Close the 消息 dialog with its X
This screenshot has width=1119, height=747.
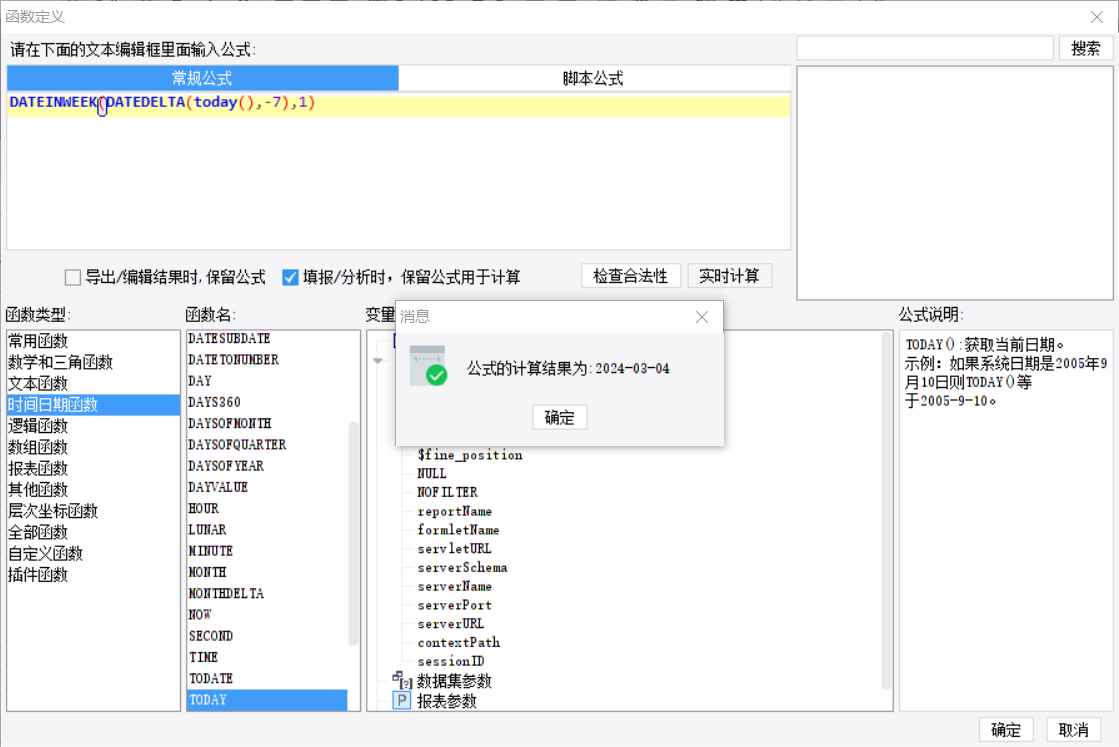(x=702, y=317)
